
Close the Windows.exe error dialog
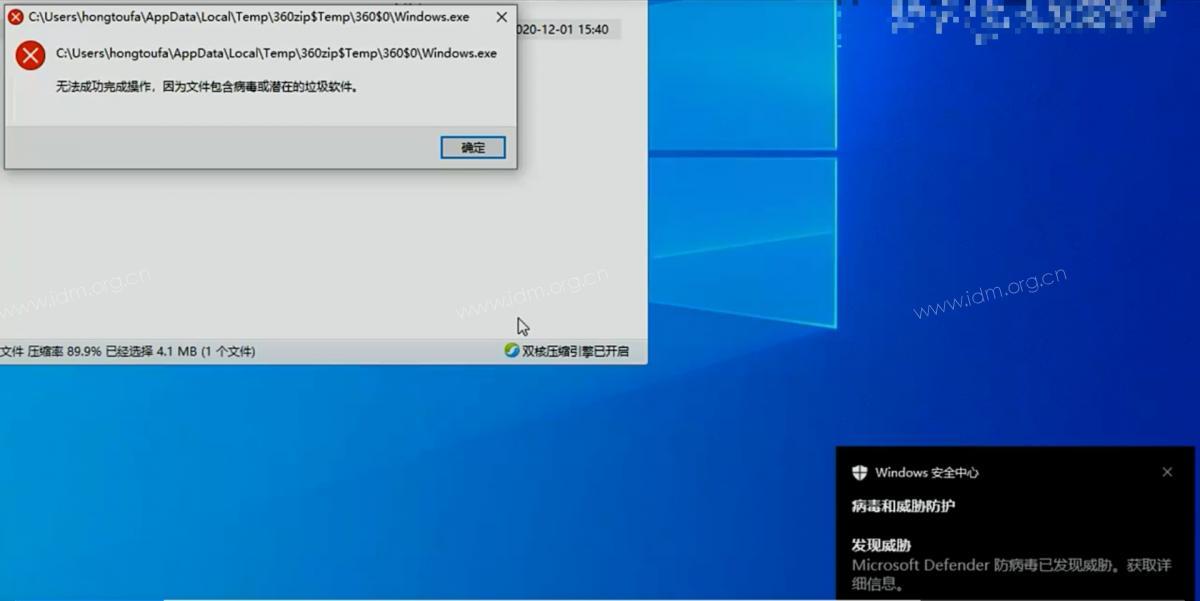(502, 17)
